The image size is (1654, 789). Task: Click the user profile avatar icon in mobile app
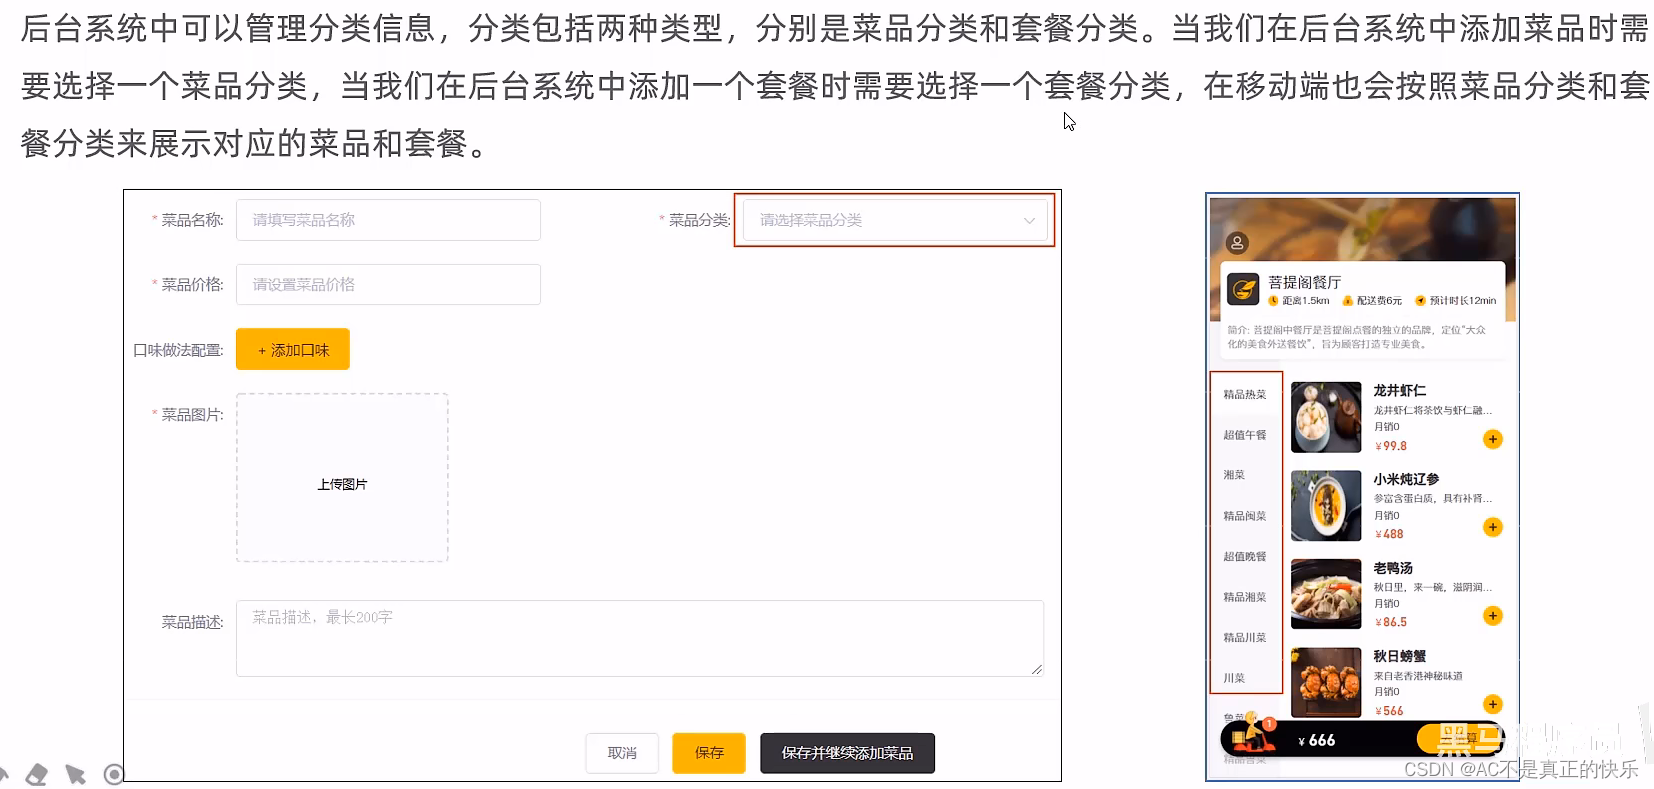[1237, 243]
